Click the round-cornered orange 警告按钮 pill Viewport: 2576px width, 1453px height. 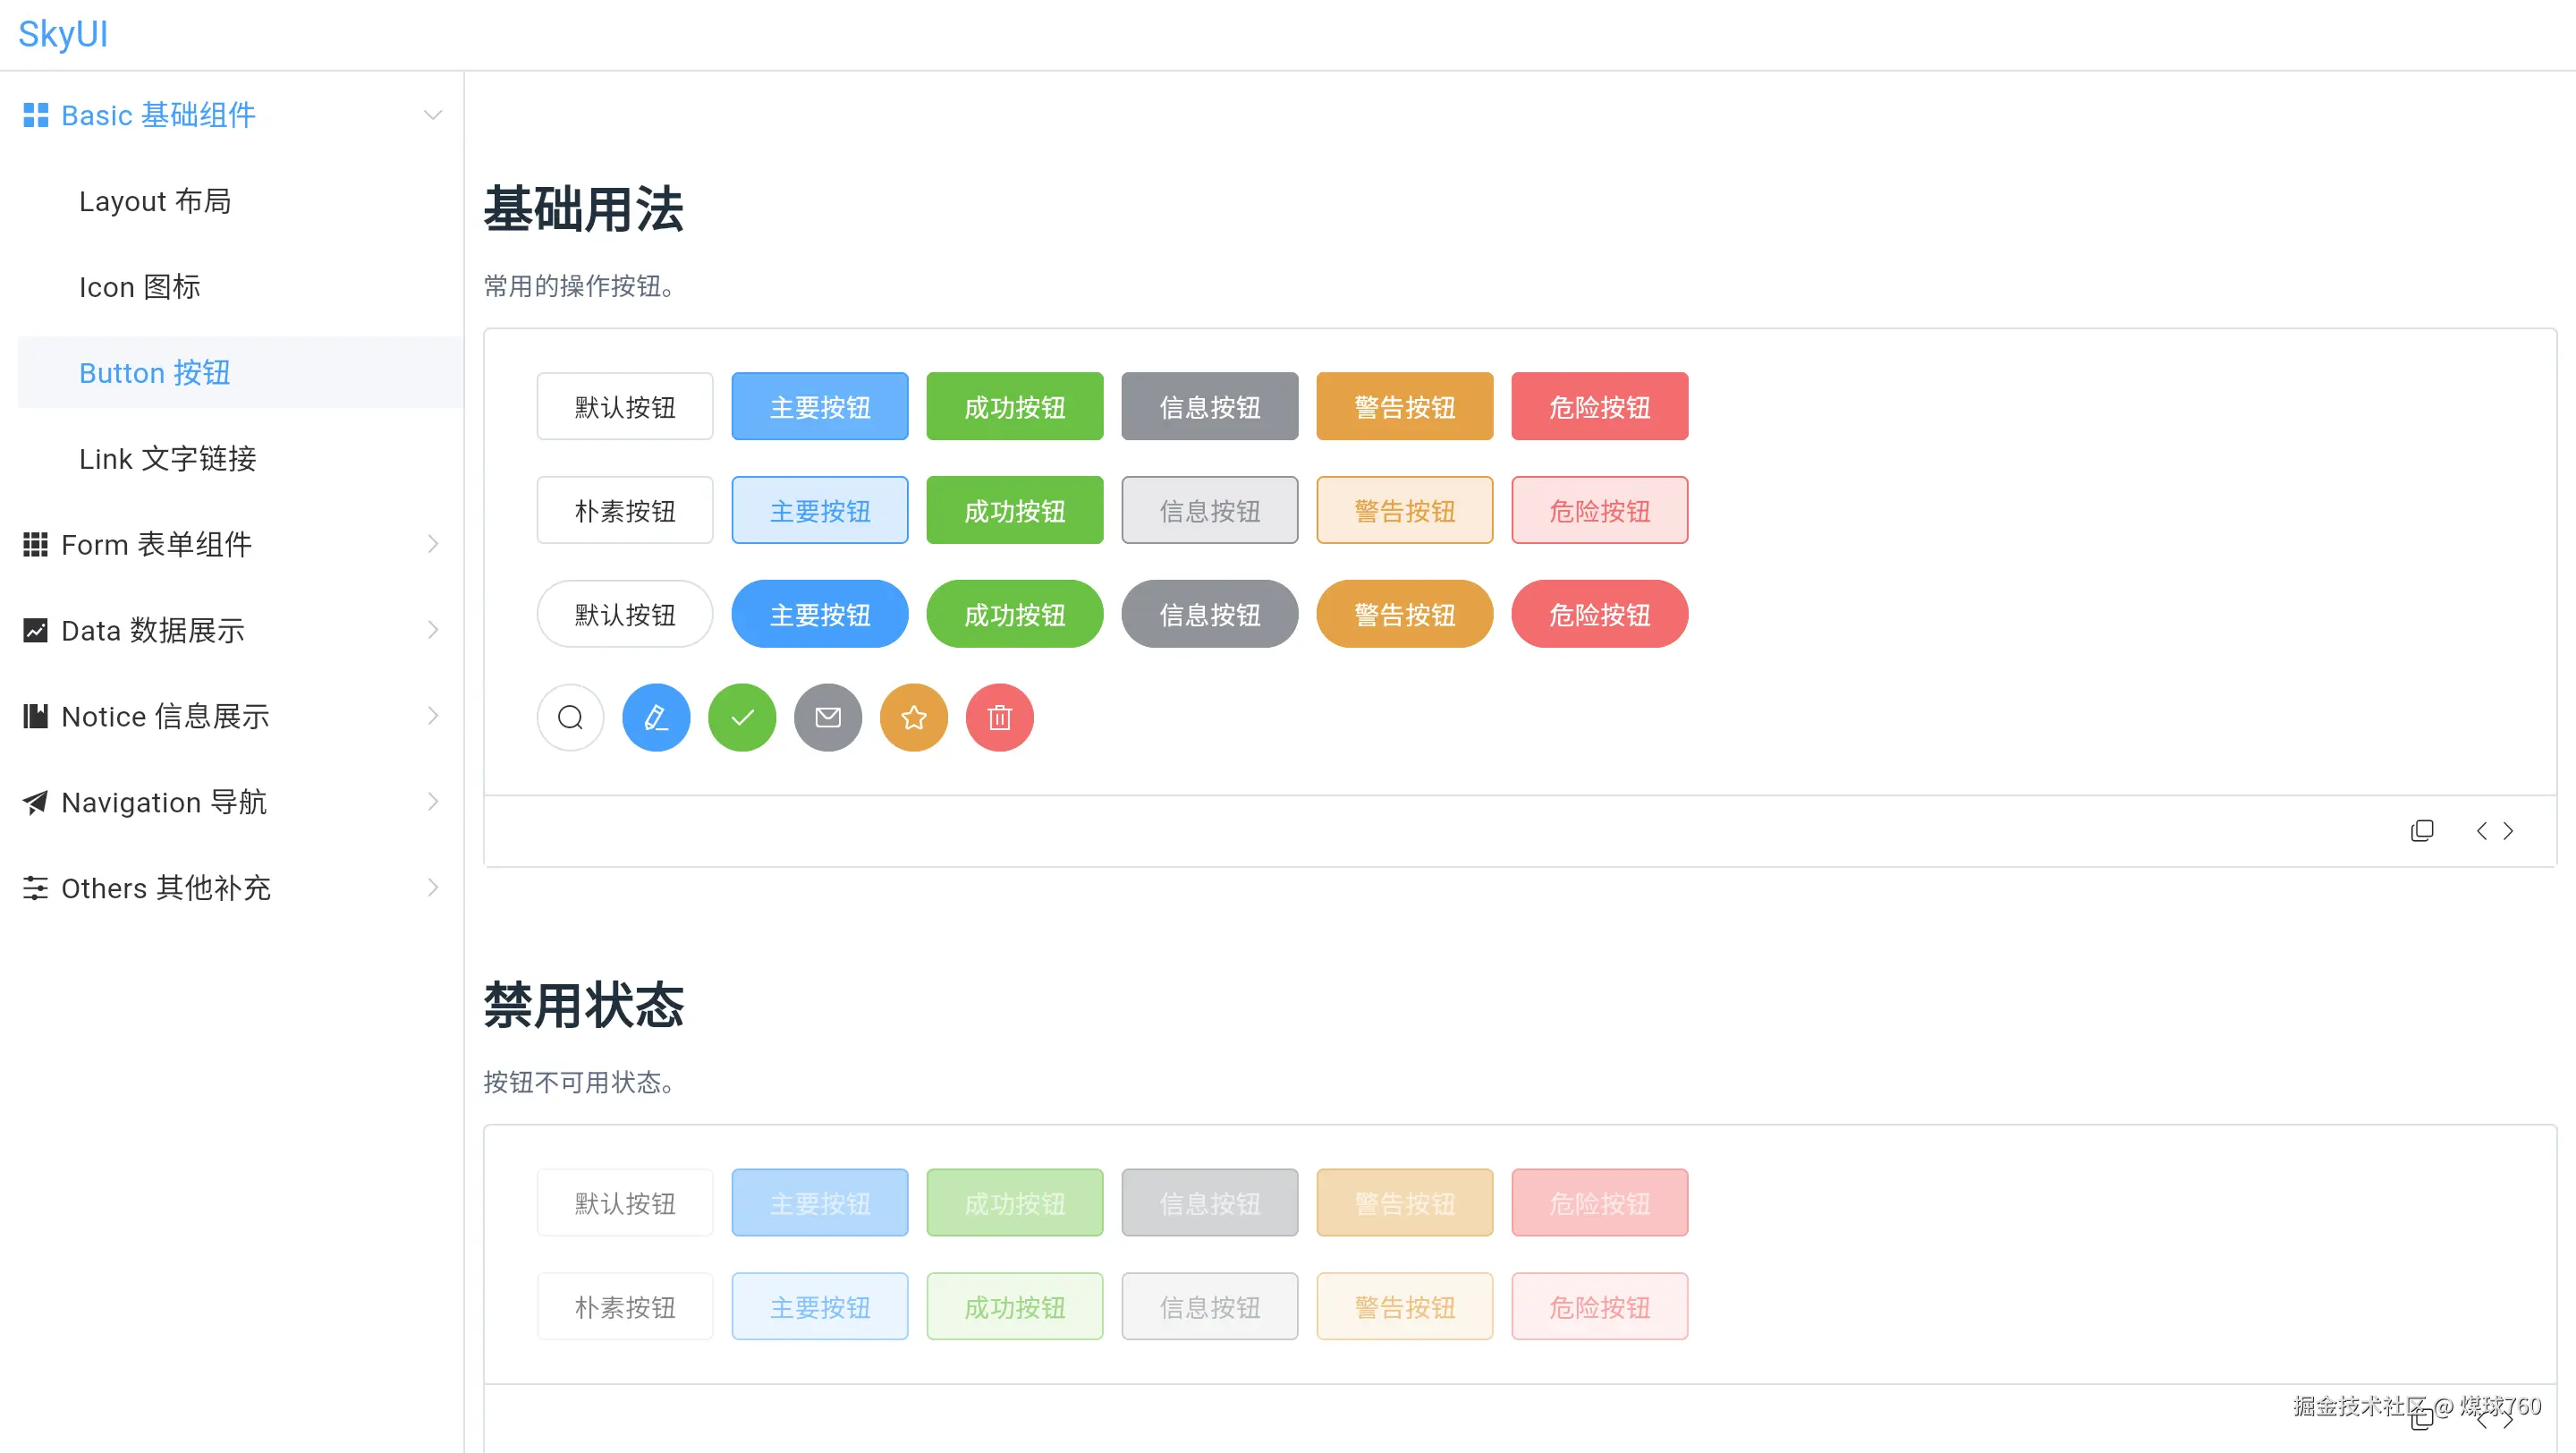[x=1404, y=614]
